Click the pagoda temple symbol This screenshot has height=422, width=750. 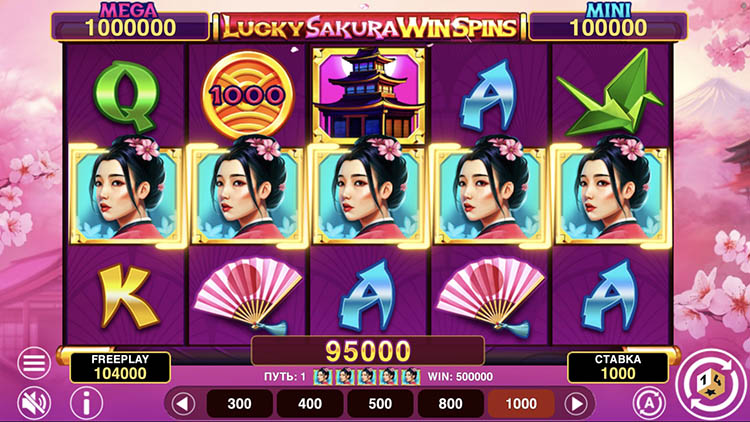[x=369, y=94]
